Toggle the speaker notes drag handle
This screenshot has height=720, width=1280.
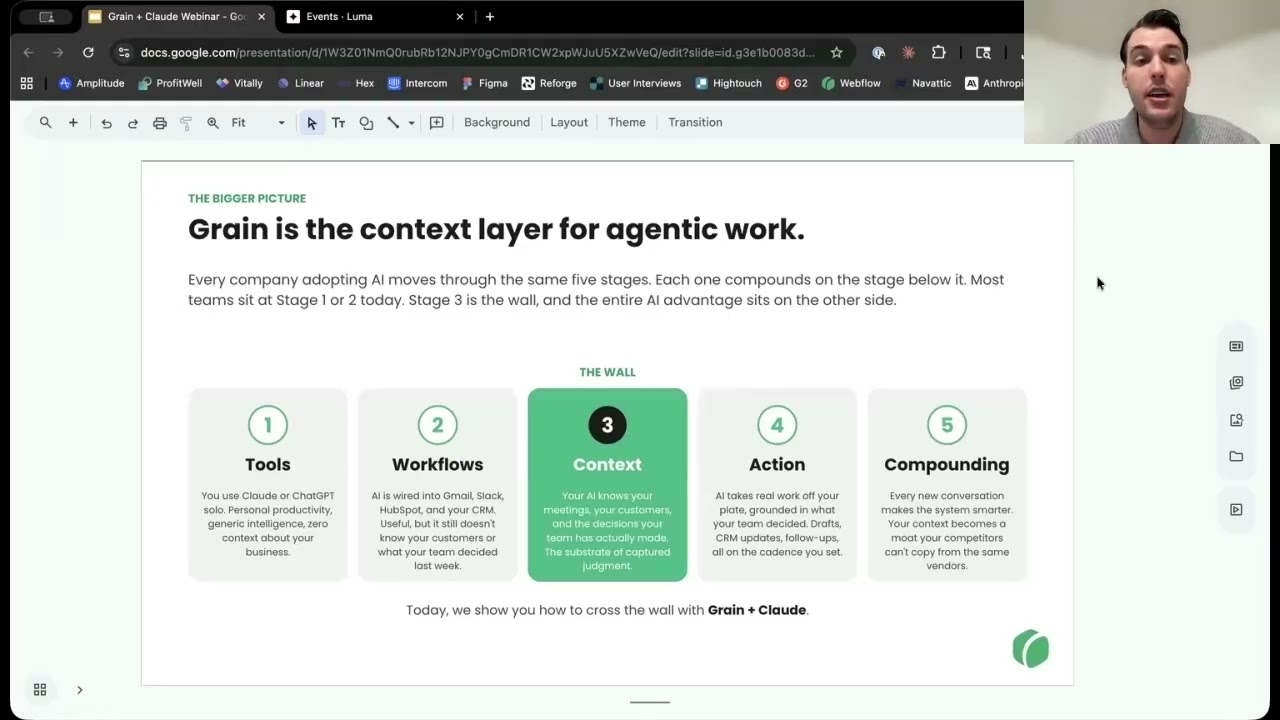coord(650,702)
